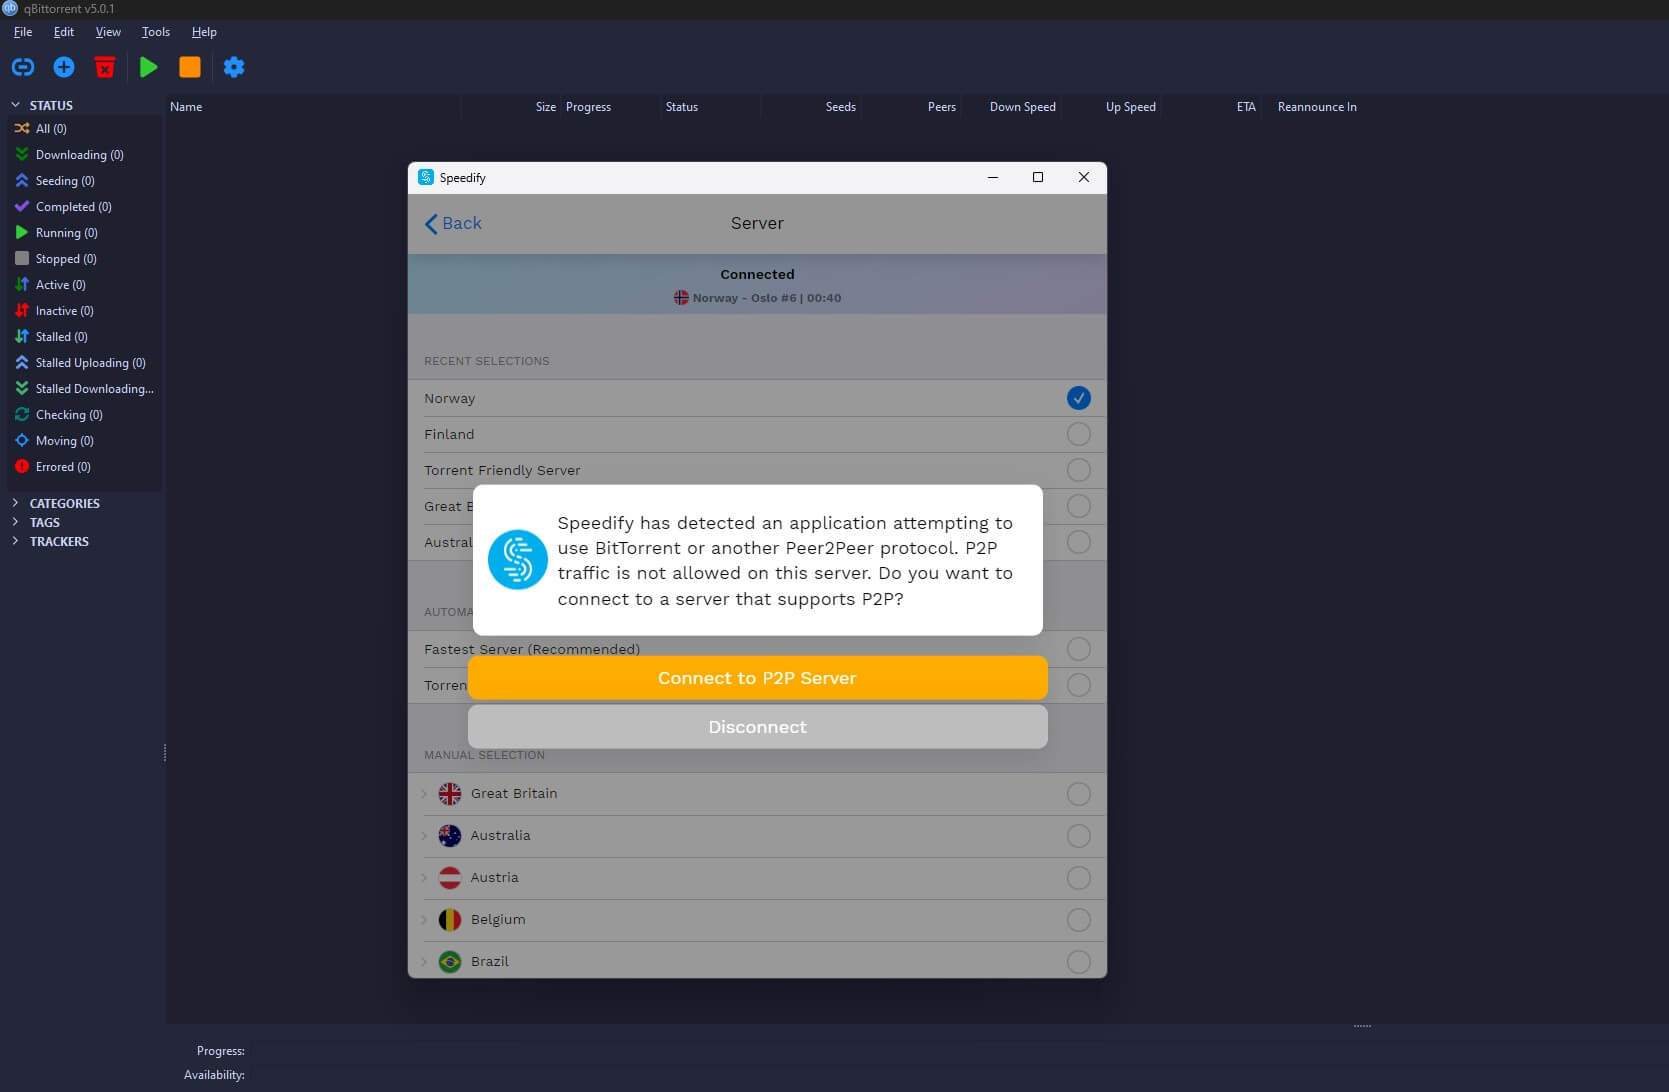The width and height of the screenshot is (1669, 1092).
Task: Select the Errored (0) filter
Action: (x=84, y=467)
